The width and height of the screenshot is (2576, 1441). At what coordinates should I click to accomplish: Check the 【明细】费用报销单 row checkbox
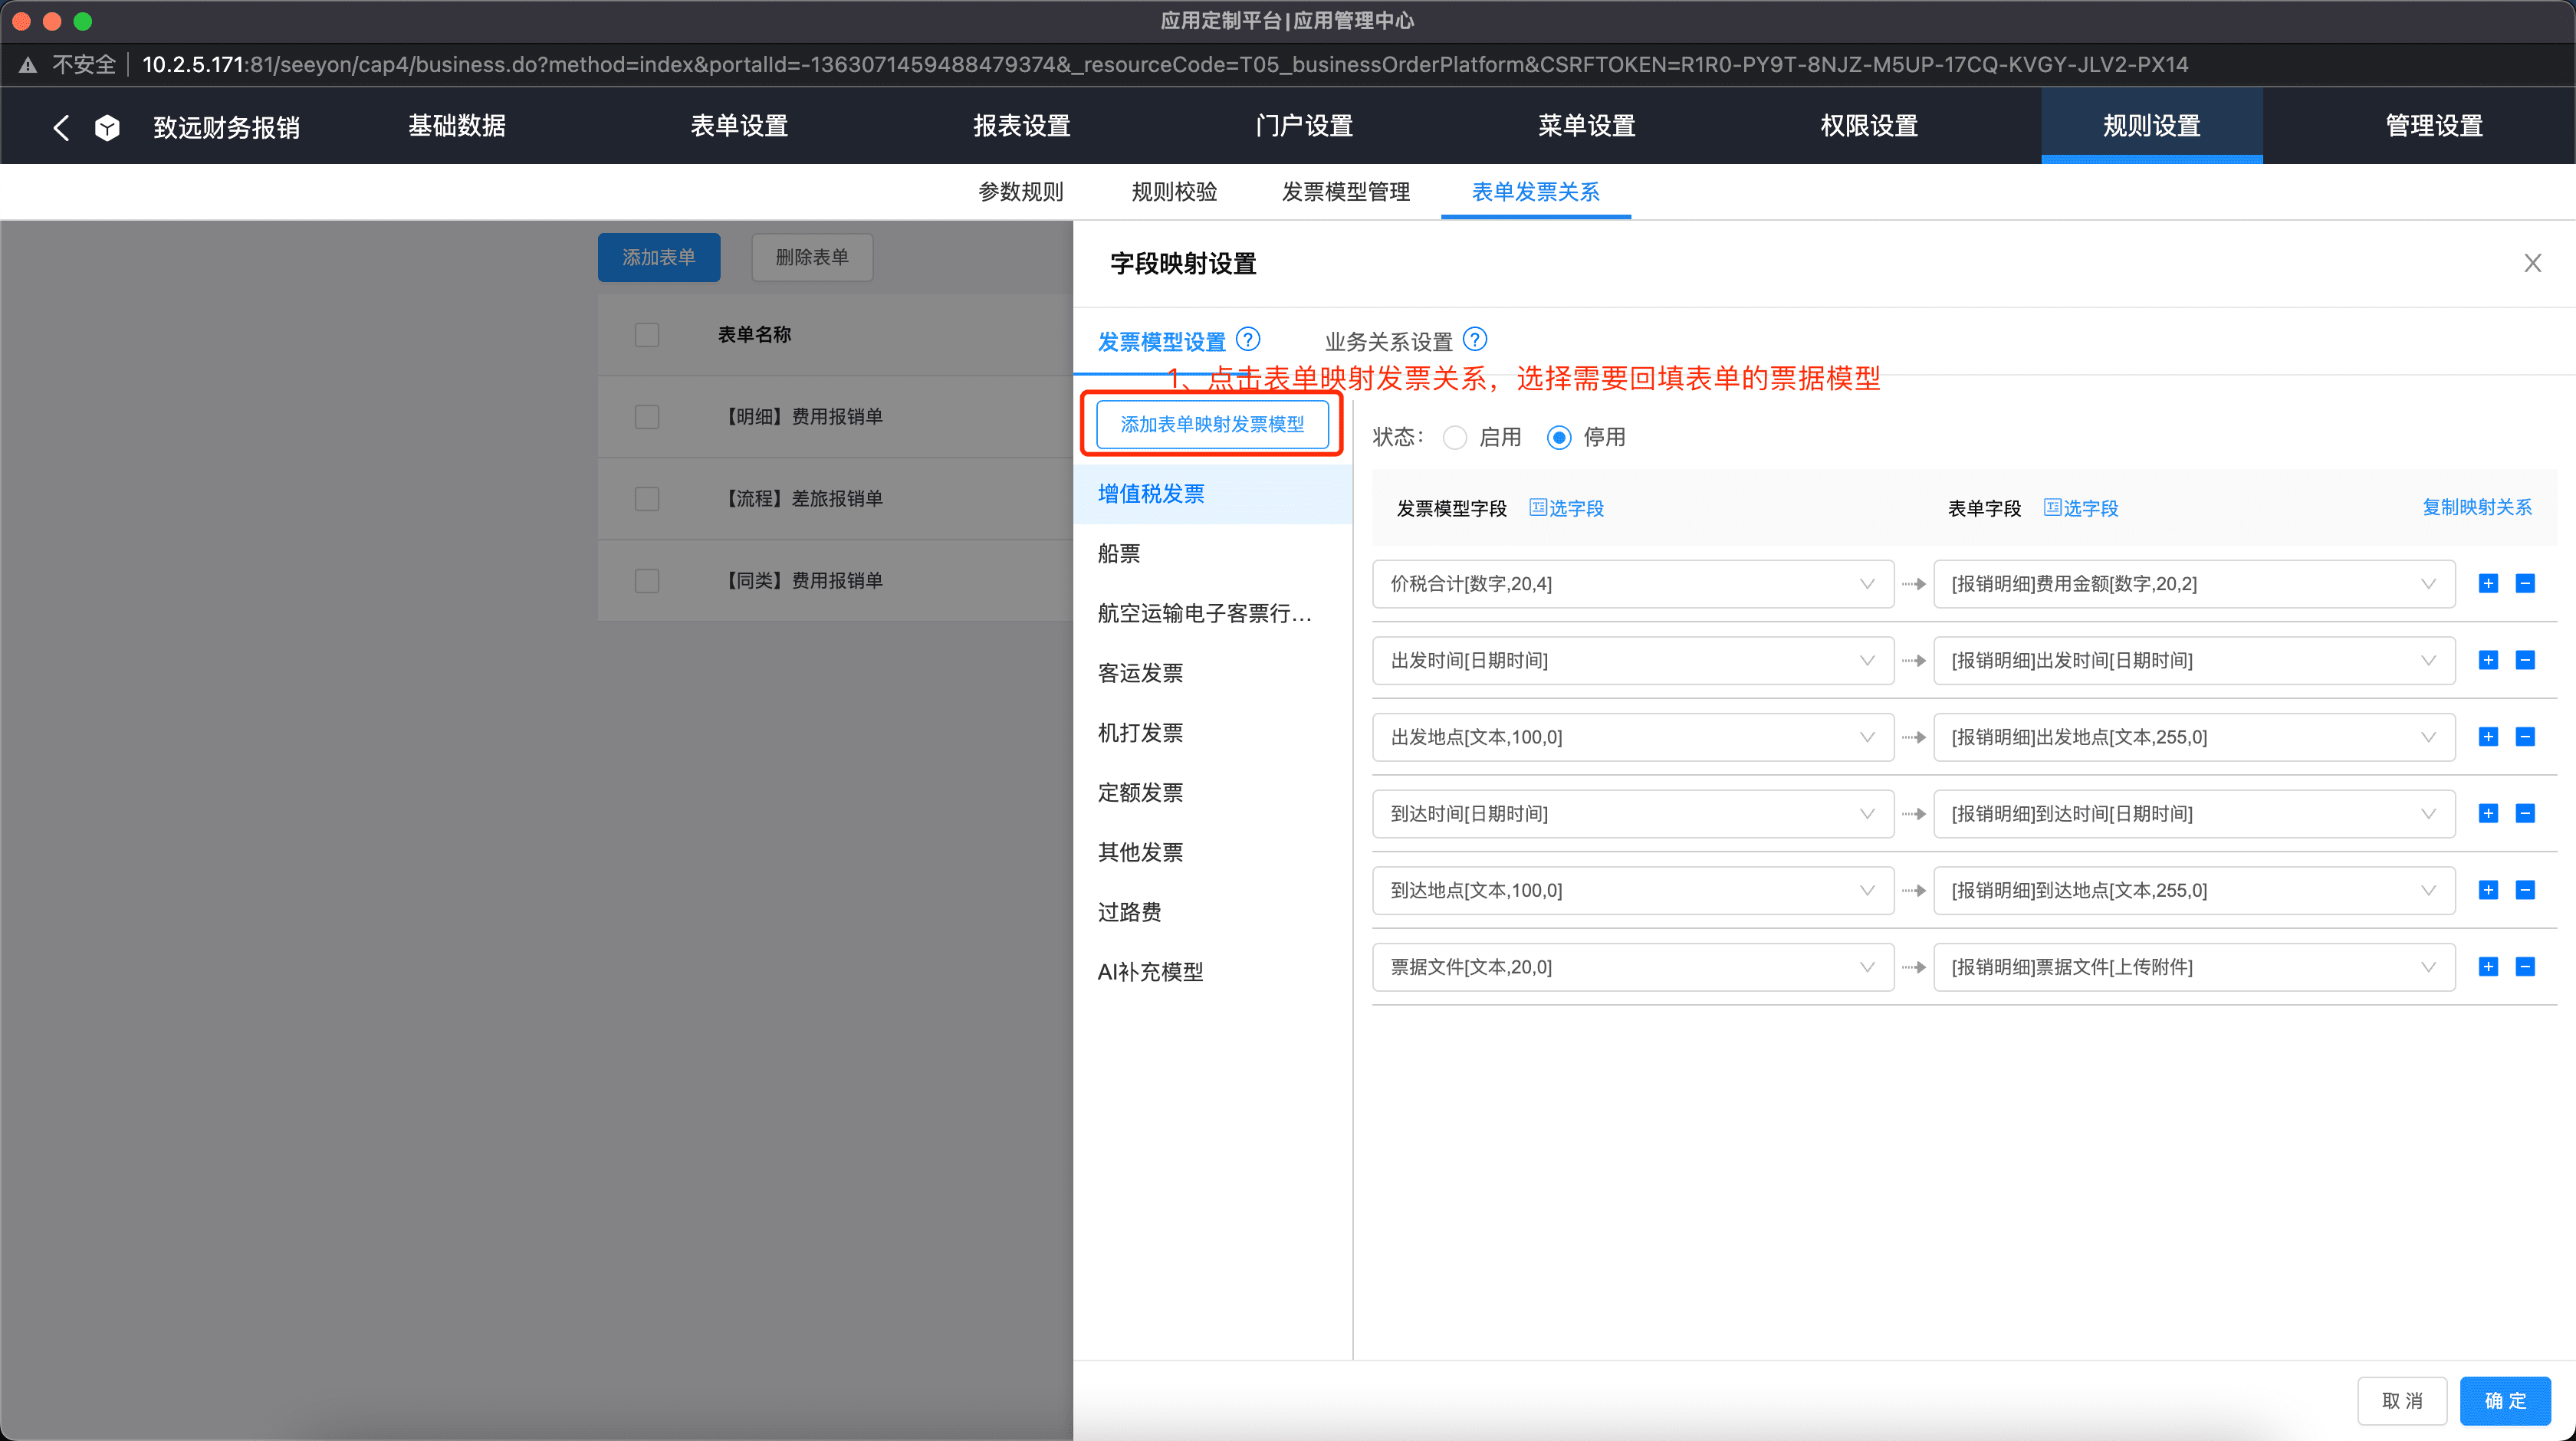pos(647,416)
